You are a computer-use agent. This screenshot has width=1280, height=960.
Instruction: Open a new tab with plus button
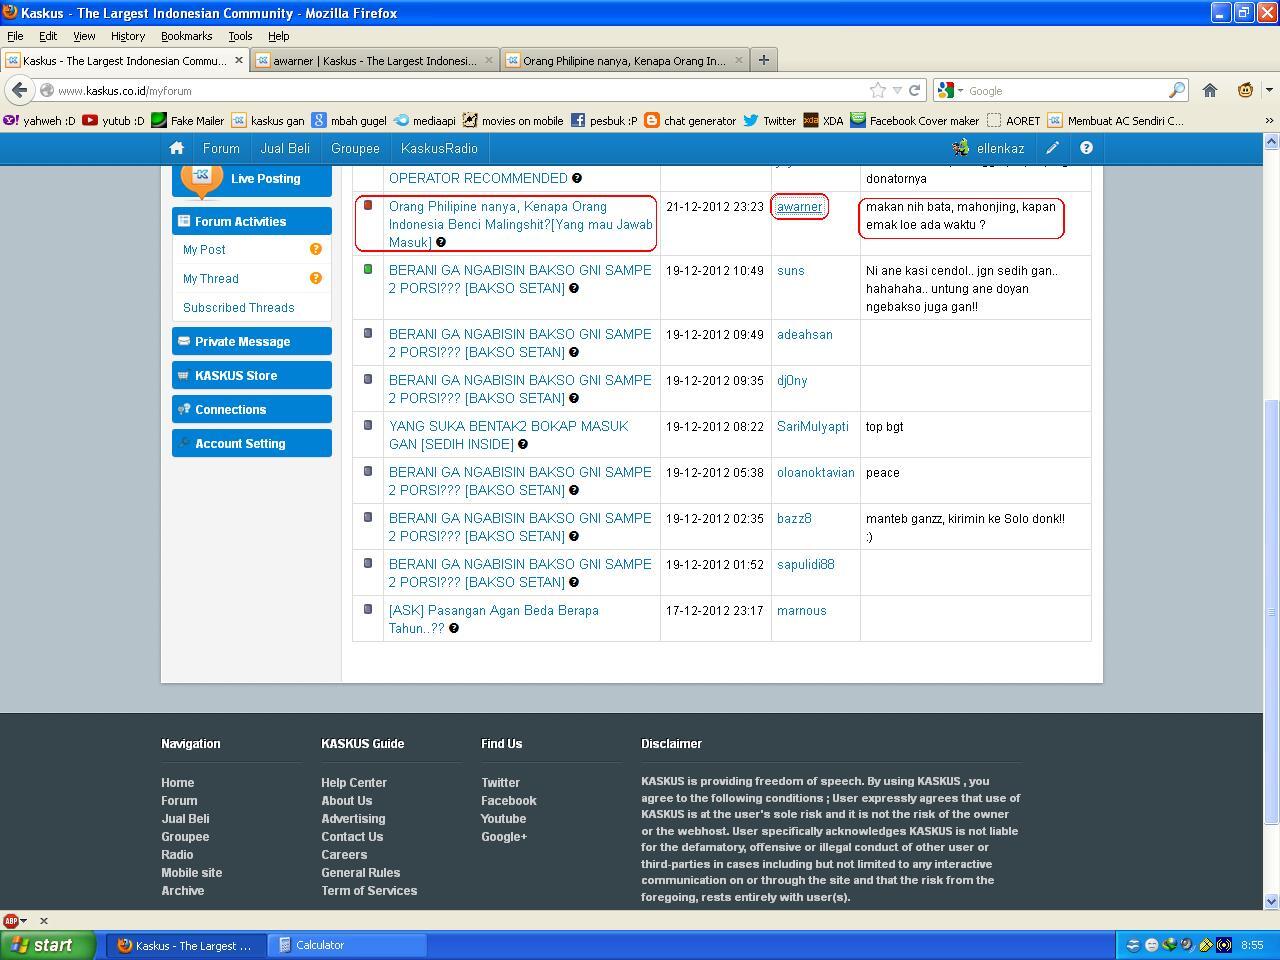click(764, 60)
